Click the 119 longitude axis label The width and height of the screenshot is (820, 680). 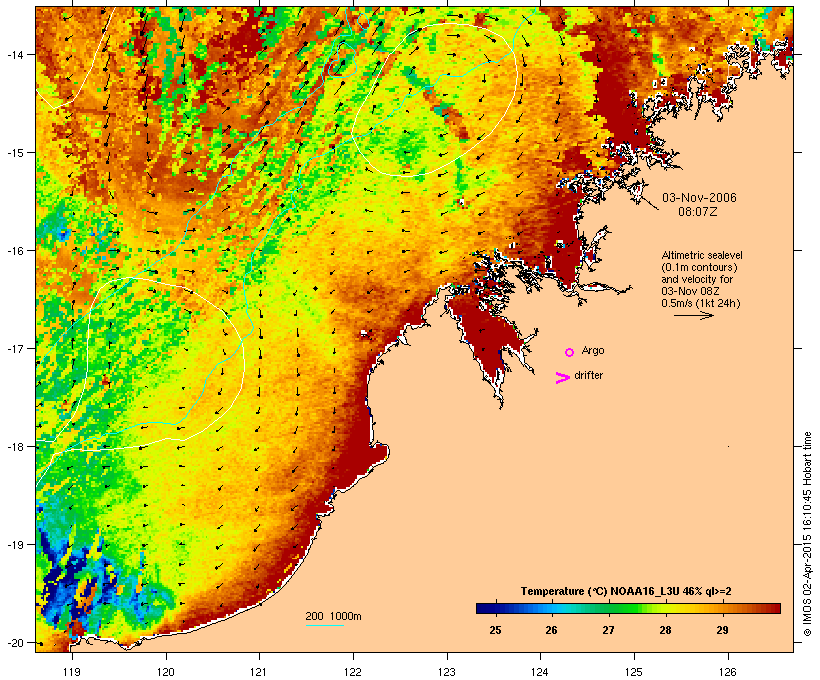pos(72,672)
